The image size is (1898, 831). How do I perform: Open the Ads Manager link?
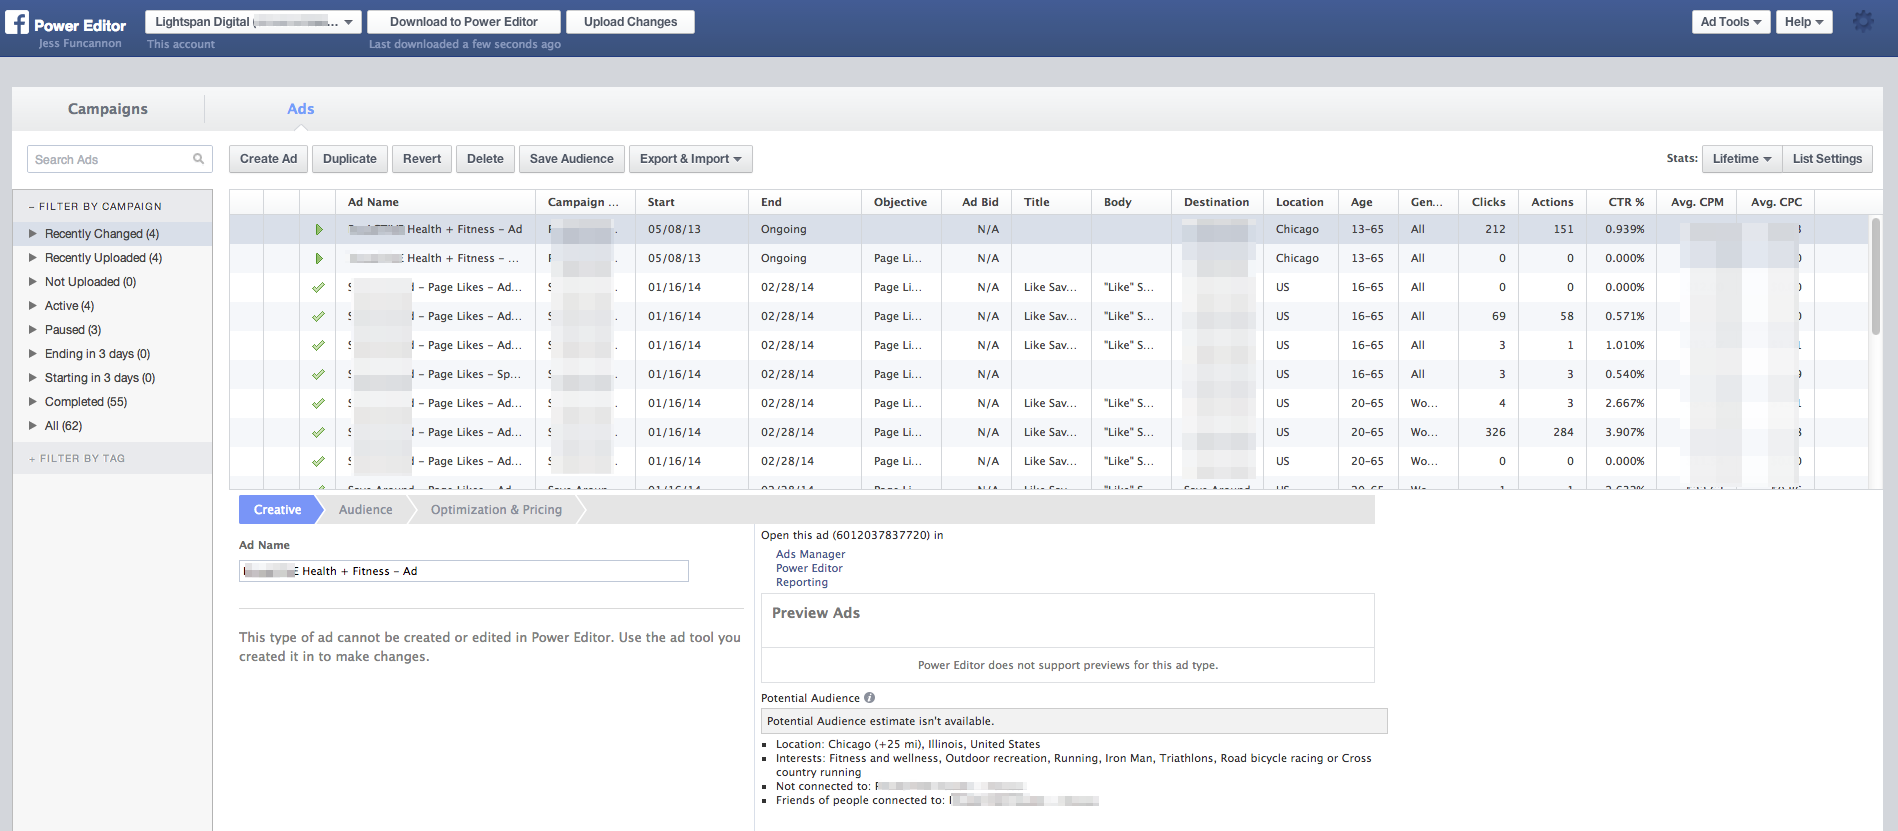[810, 554]
